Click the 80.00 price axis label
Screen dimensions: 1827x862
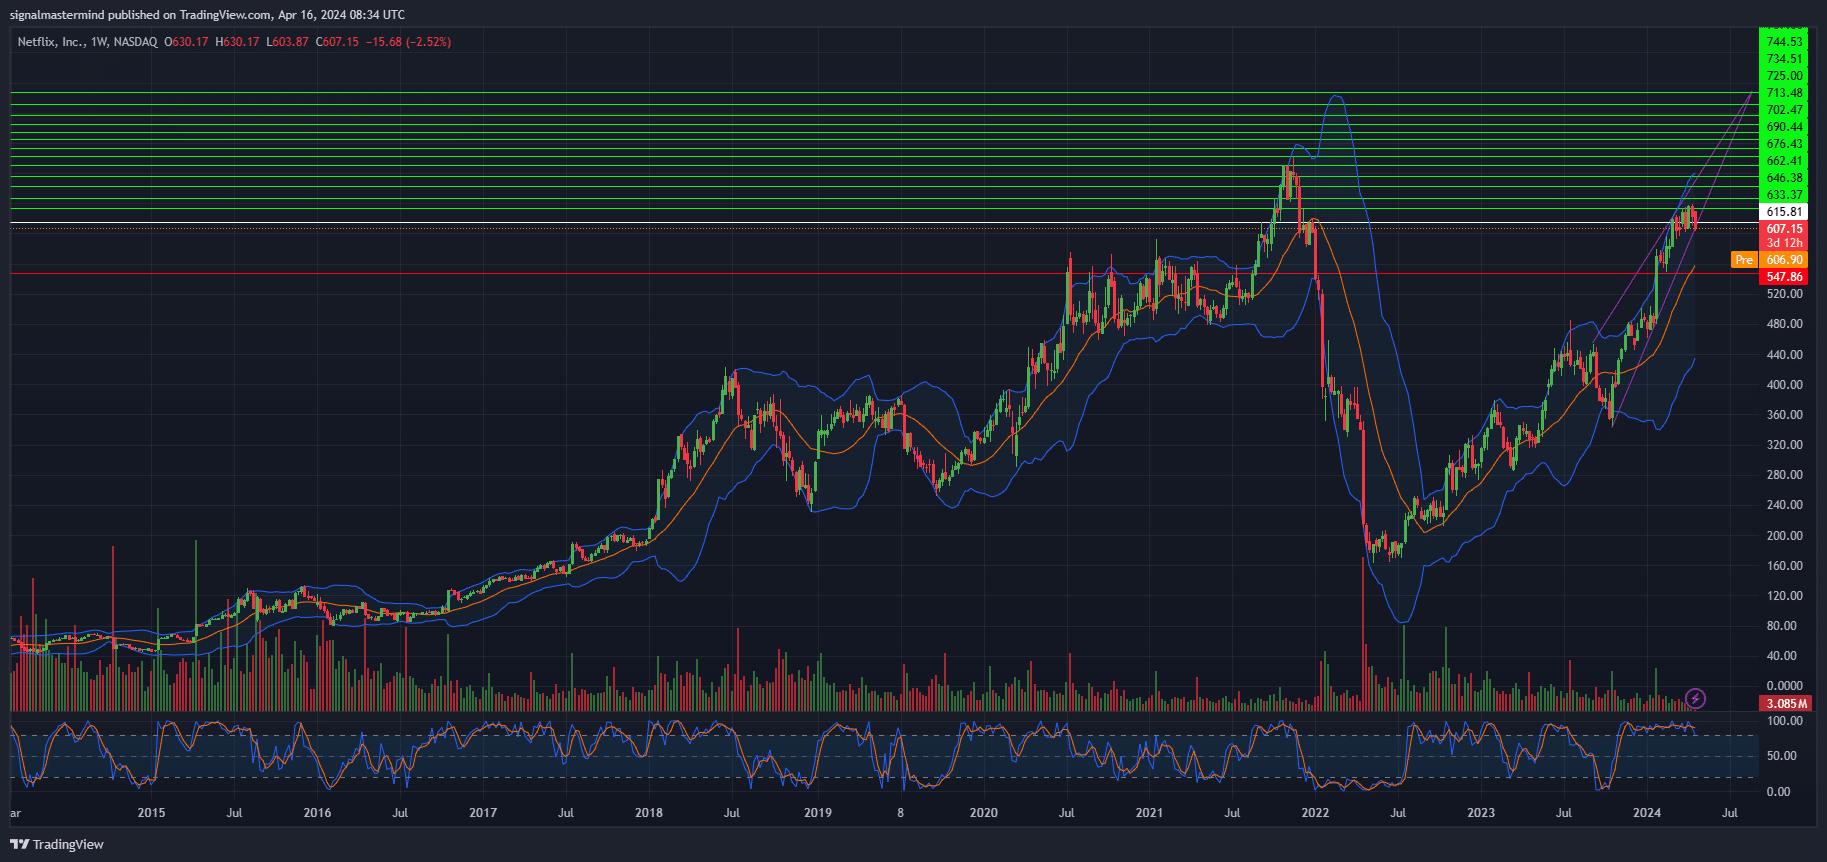pyautogui.click(x=1784, y=626)
